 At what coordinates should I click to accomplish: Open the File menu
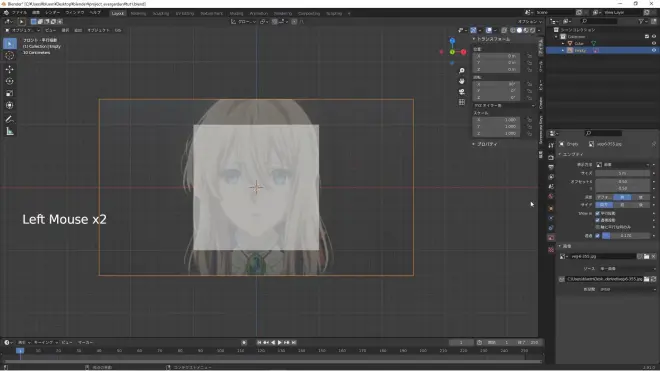point(19,13)
